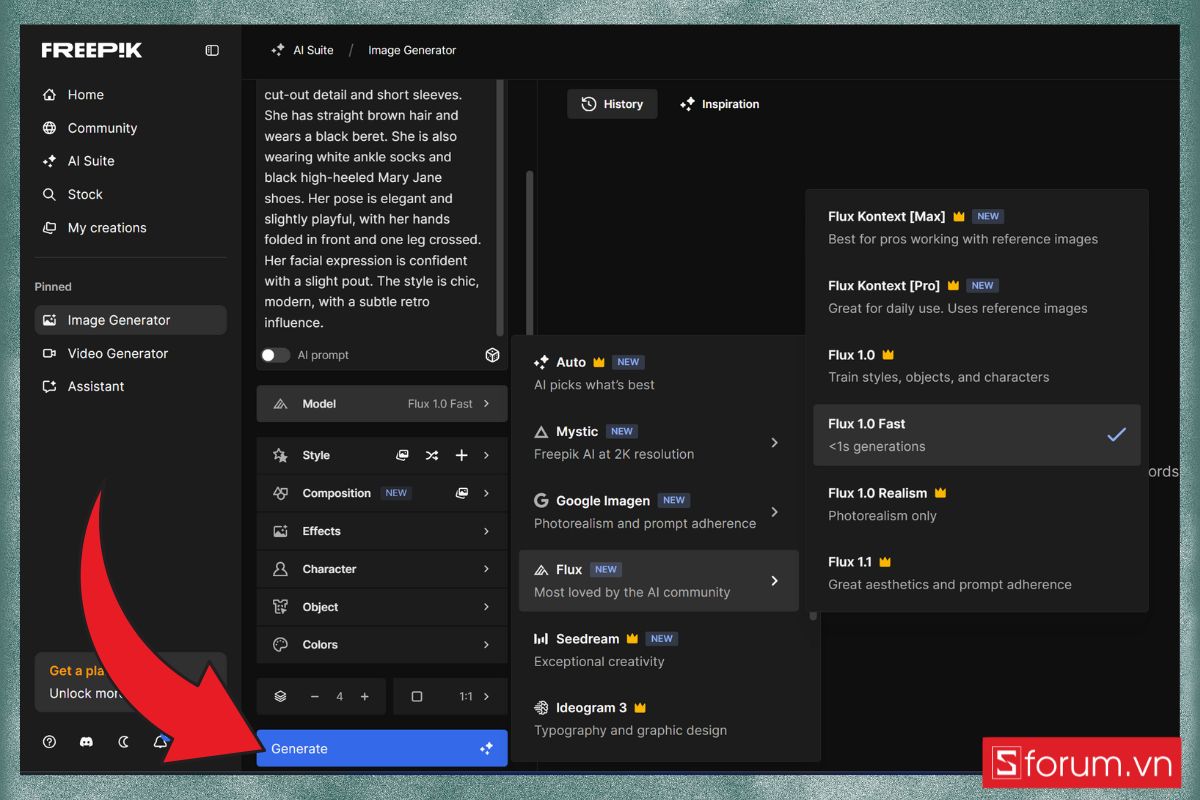Switch theme with the moon icon

click(124, 742)
